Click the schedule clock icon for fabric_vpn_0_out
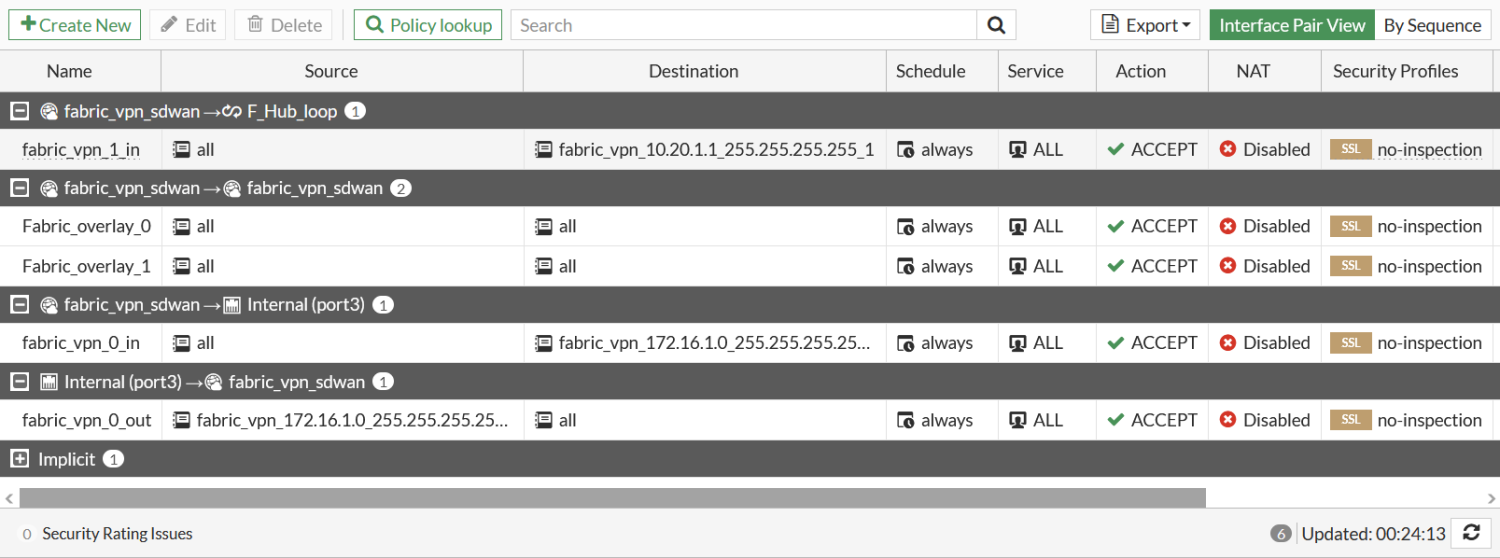The height and width of the screenshot is (558, 1500). [x=905, y=421]
